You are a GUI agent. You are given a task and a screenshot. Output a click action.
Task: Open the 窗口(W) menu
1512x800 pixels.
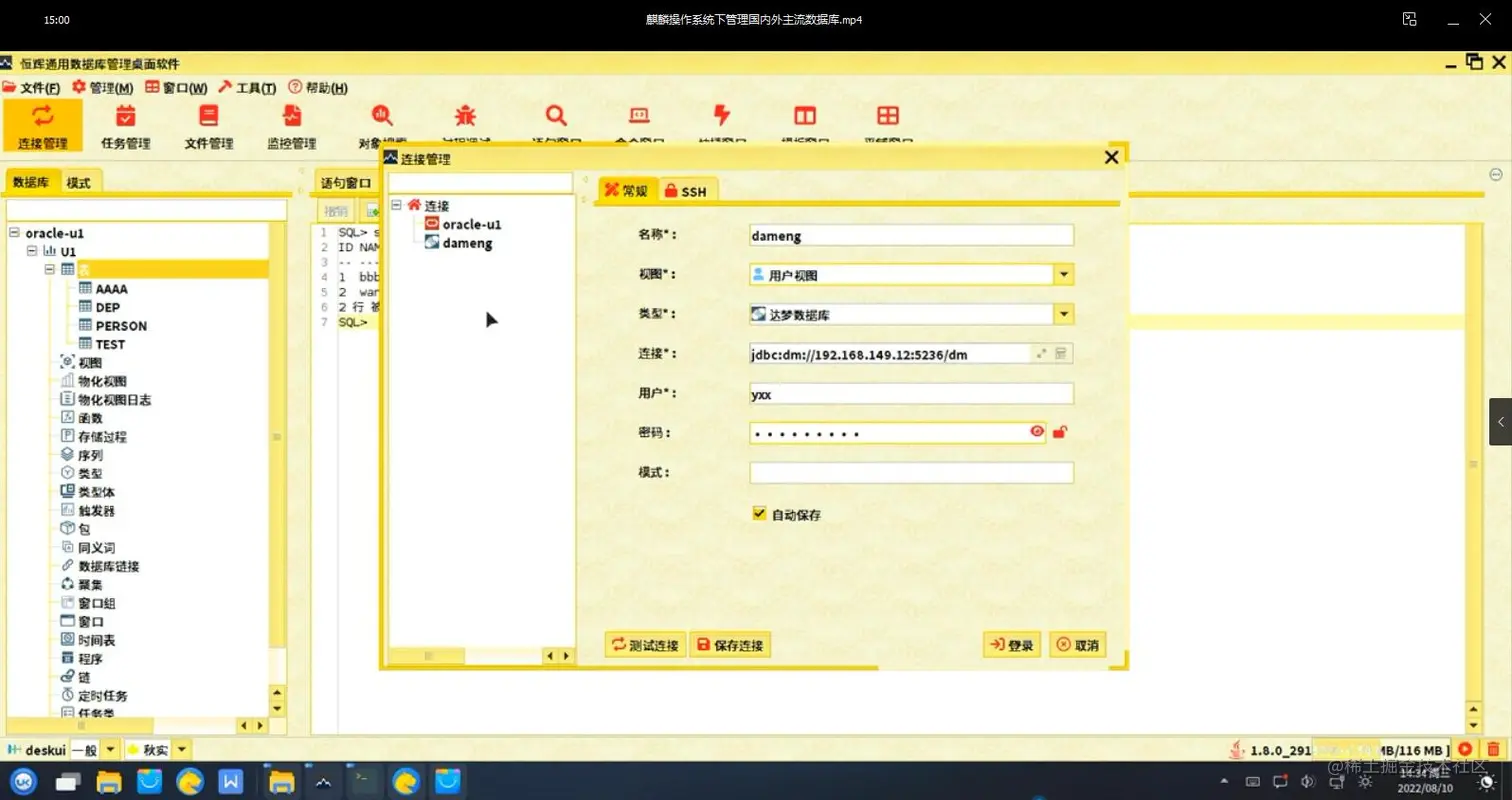click(x=176, y=88)
